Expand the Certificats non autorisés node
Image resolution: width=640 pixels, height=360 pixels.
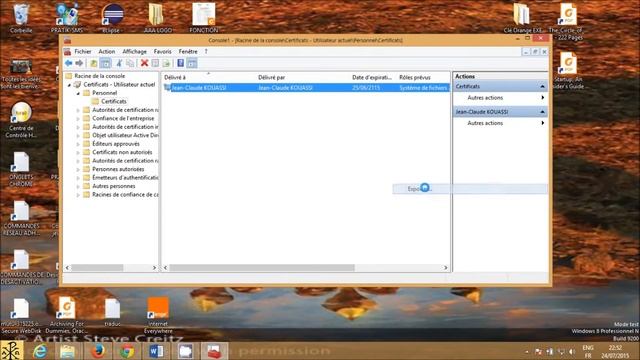coord(78,152)
